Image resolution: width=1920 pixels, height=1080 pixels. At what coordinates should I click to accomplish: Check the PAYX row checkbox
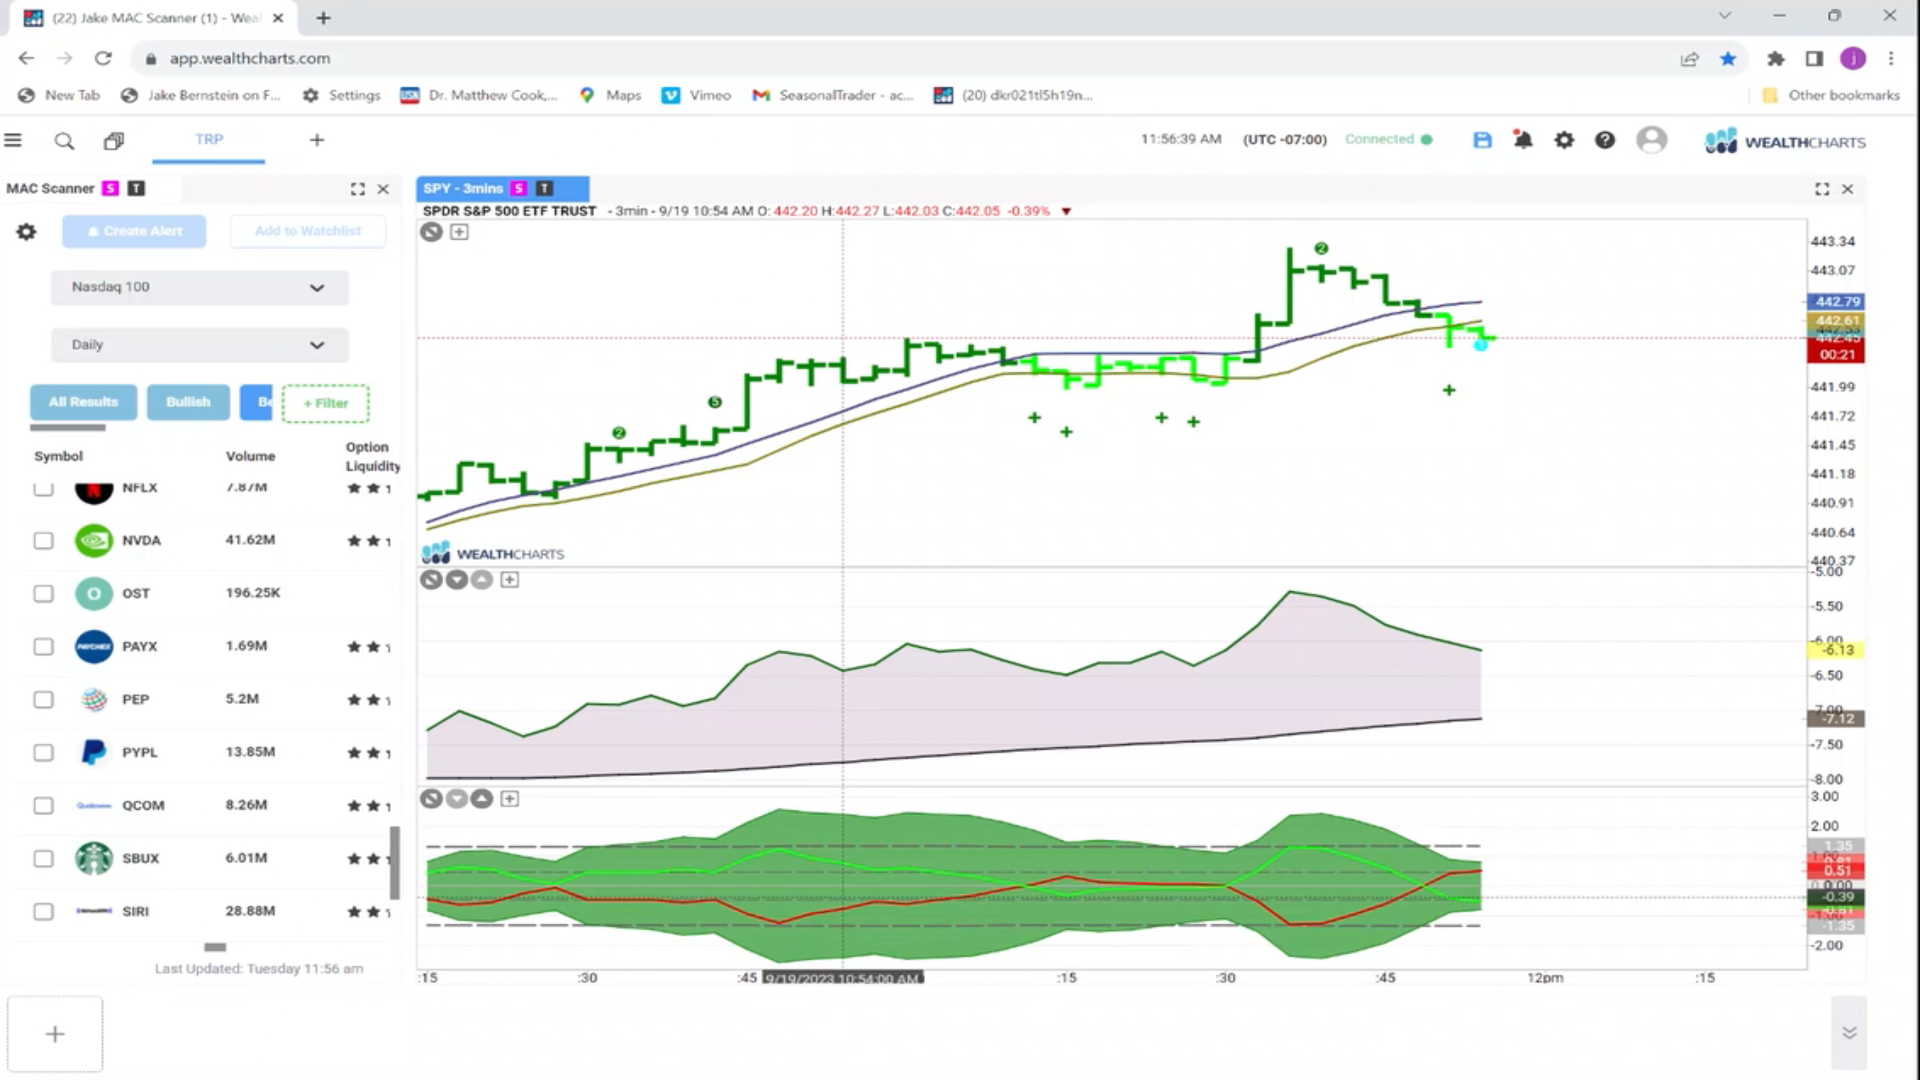point(43,647)
